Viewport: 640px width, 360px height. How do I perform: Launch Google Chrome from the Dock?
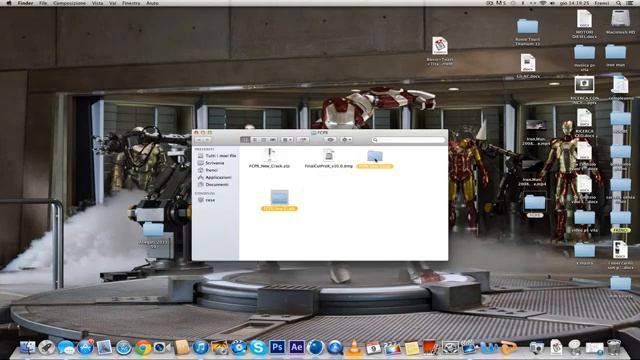coord(143,347)
